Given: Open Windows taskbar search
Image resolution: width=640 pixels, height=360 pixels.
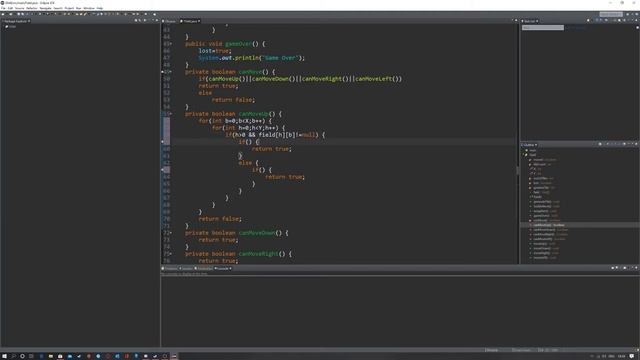Looking at the screenshot, I should [13, 356].
